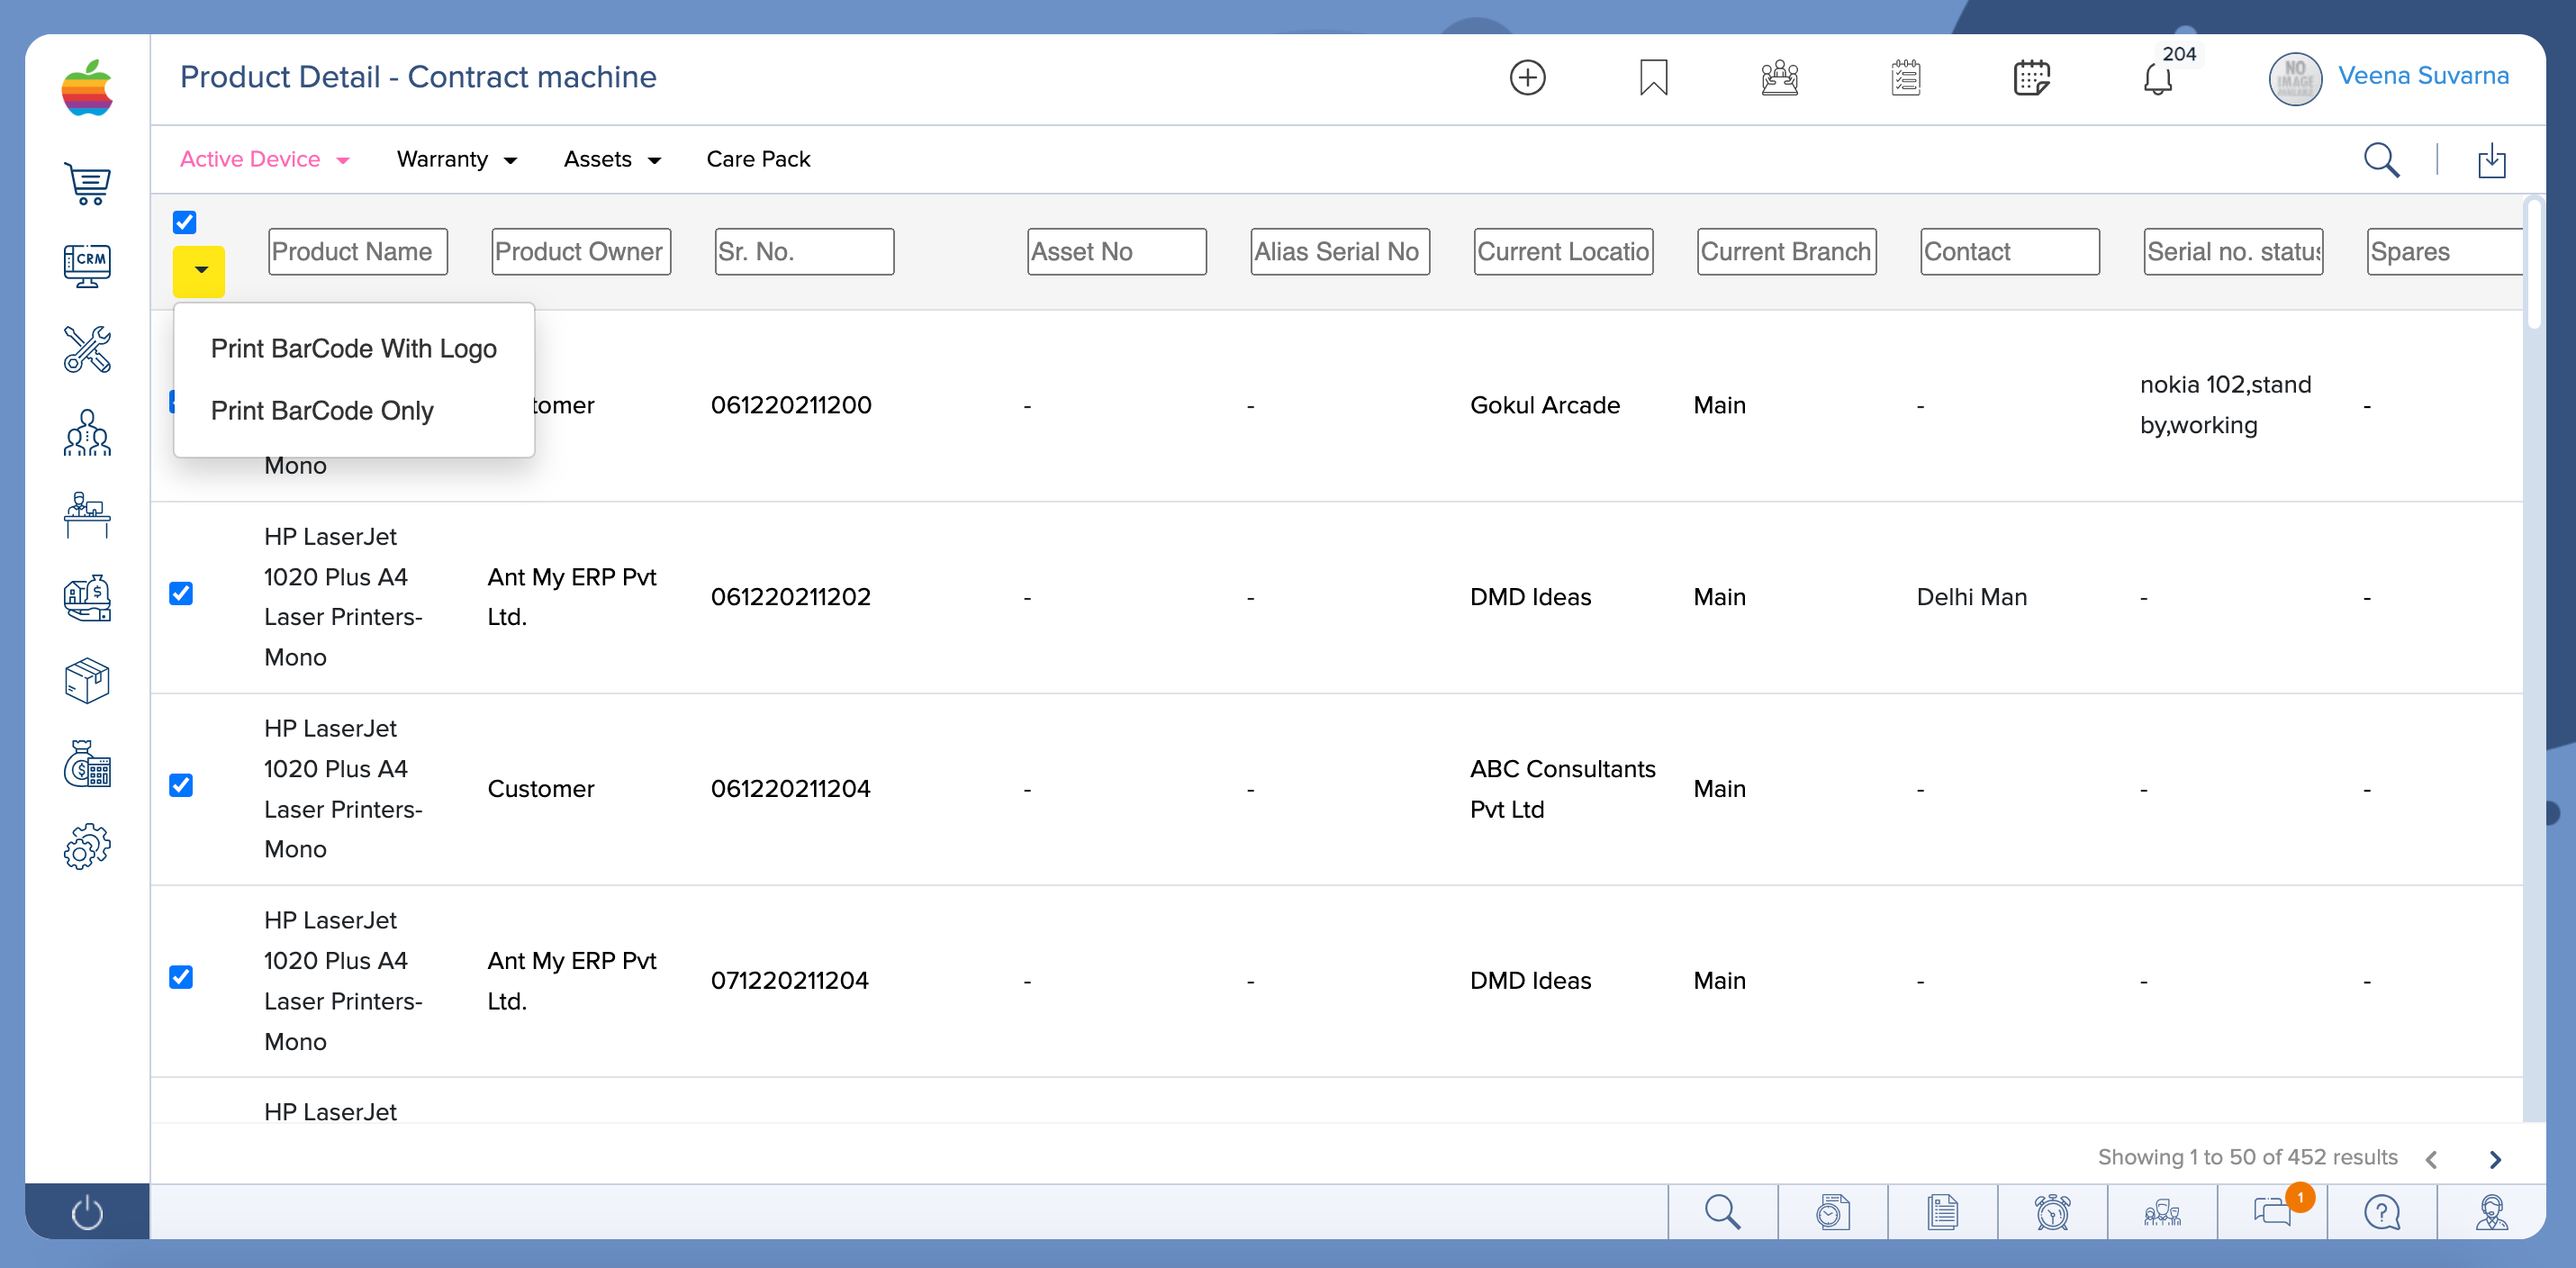Click the search magnifier above the table
Image resolution: width=2576 pixels, height=1268 pixels.
pos(2381,160)
